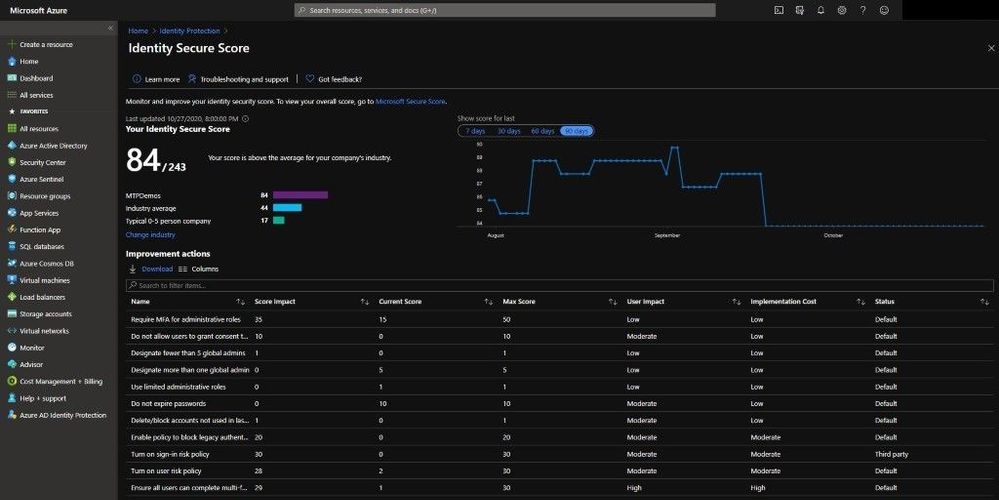Open Microsoft Secure Score link
Screen dimensions: 999x500
pyautogui.click(x=410, y=101)
